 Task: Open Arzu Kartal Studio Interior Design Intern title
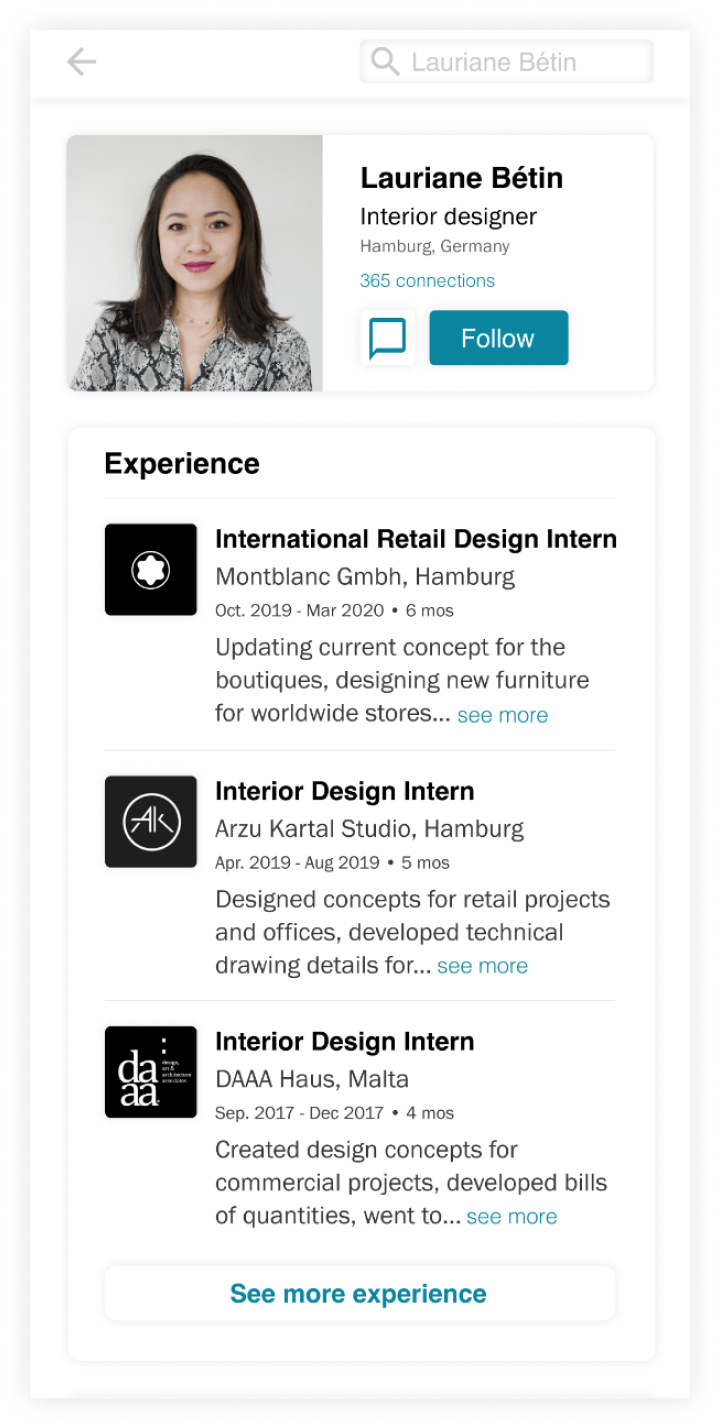344,791
